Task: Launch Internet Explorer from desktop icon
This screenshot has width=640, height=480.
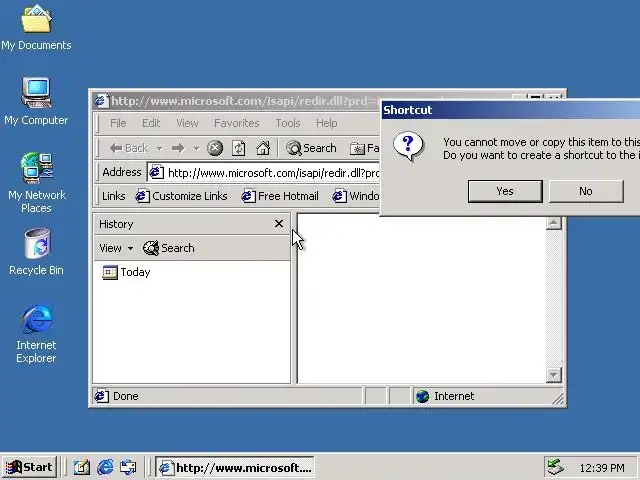Action: (x=36, y=333)
